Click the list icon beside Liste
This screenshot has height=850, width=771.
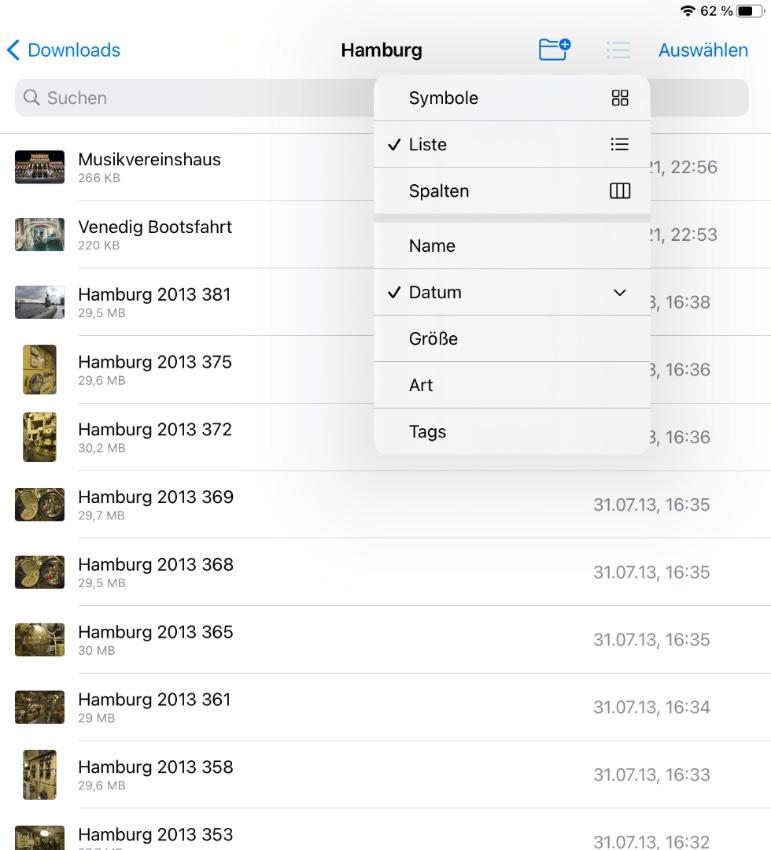(620, 145)
